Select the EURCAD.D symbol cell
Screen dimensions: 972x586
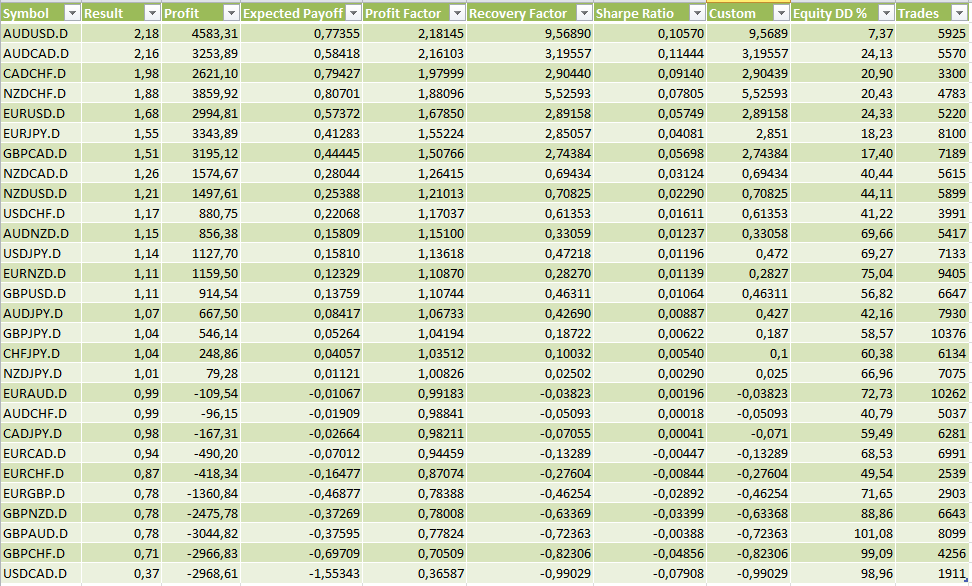point(41,453)
